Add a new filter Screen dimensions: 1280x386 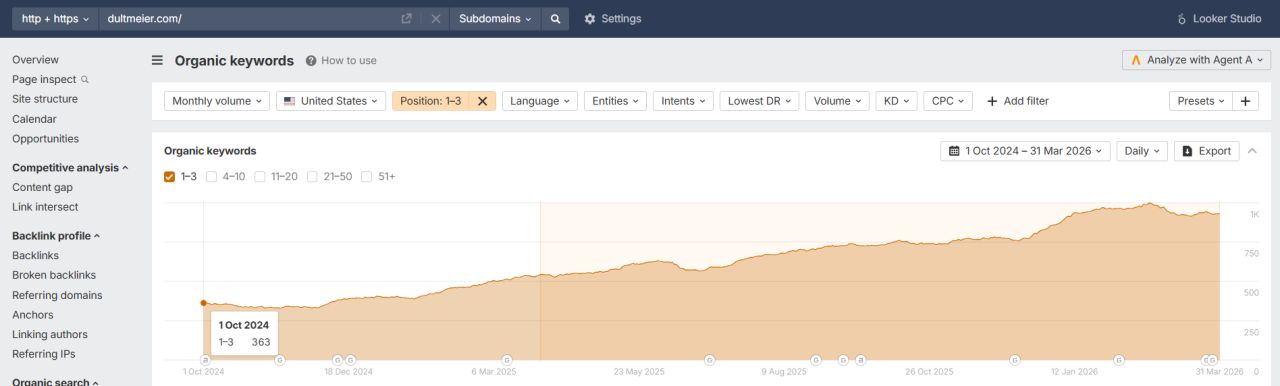[1017, 101]
